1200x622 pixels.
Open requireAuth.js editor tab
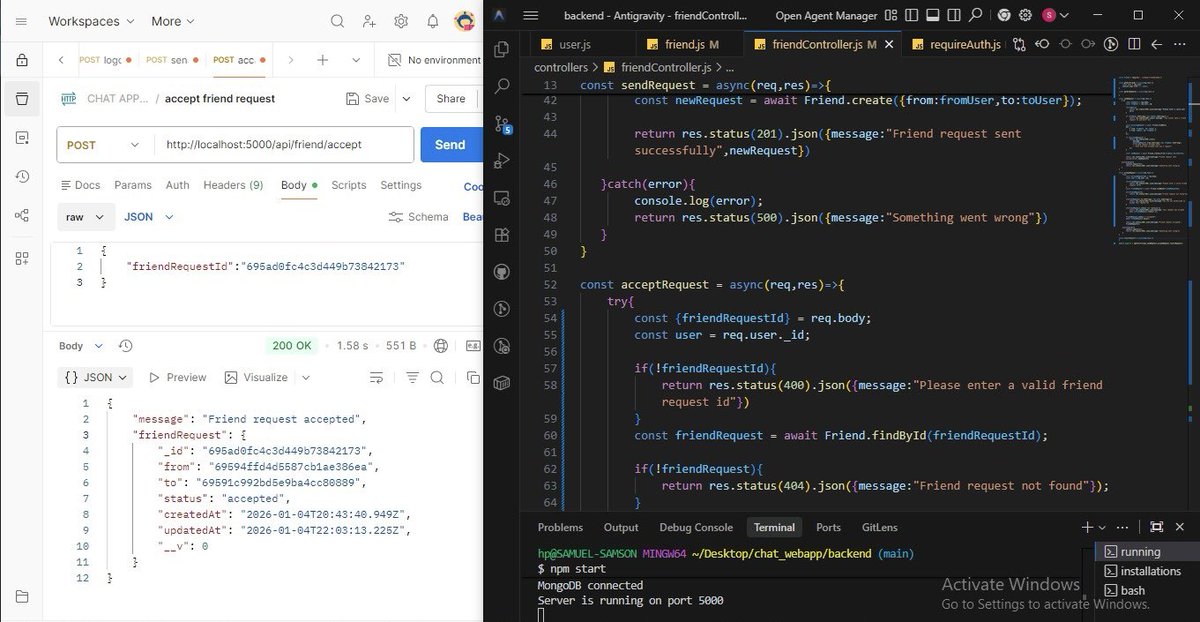(955, 45)
